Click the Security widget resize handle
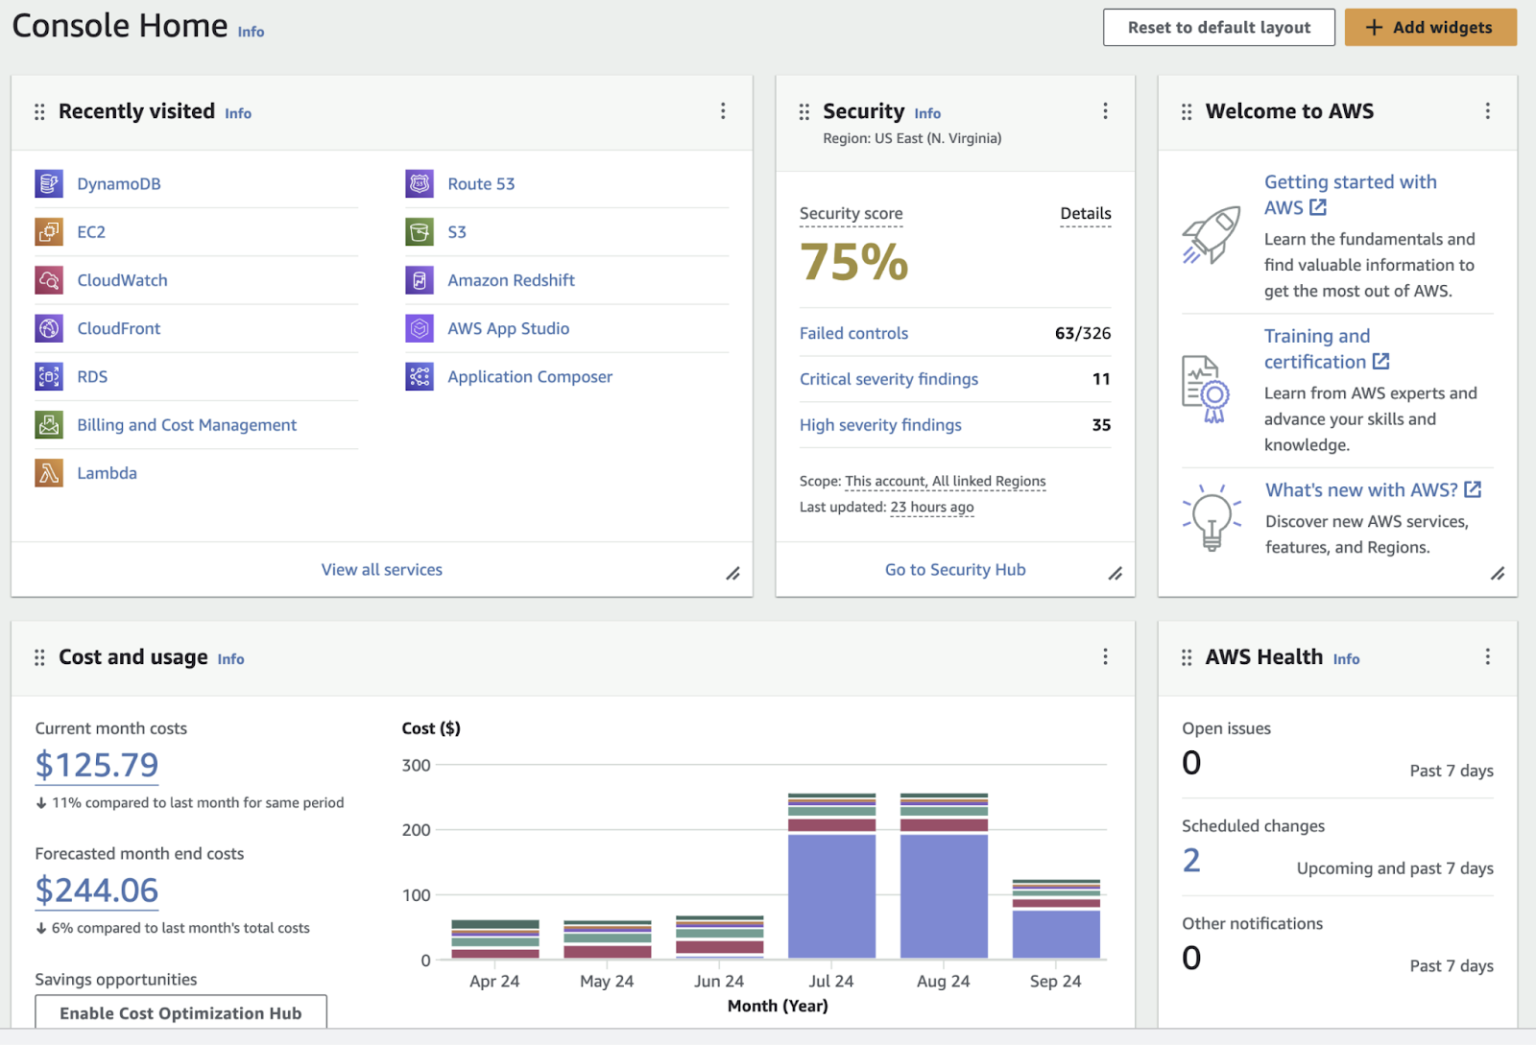 (1115, 574)
